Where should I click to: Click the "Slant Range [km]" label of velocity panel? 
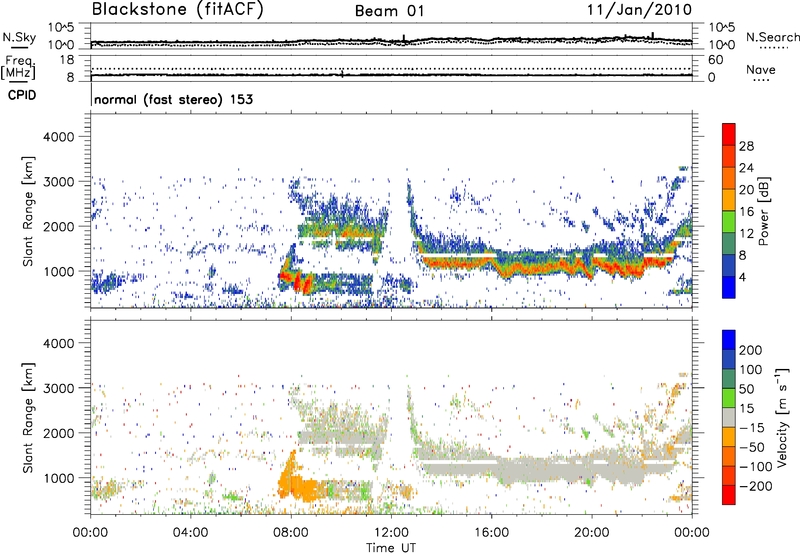(28, 417)
